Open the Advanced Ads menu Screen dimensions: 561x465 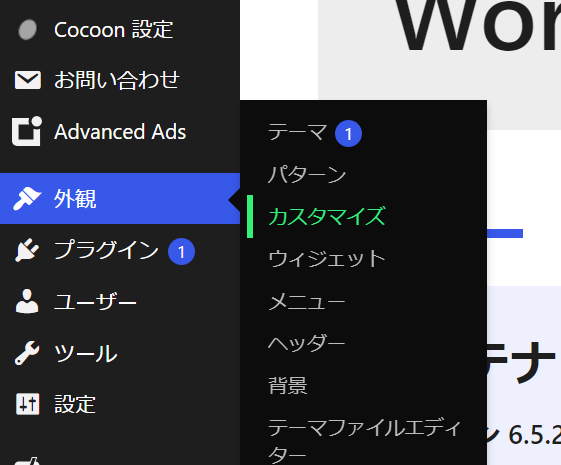click(120, 131)
